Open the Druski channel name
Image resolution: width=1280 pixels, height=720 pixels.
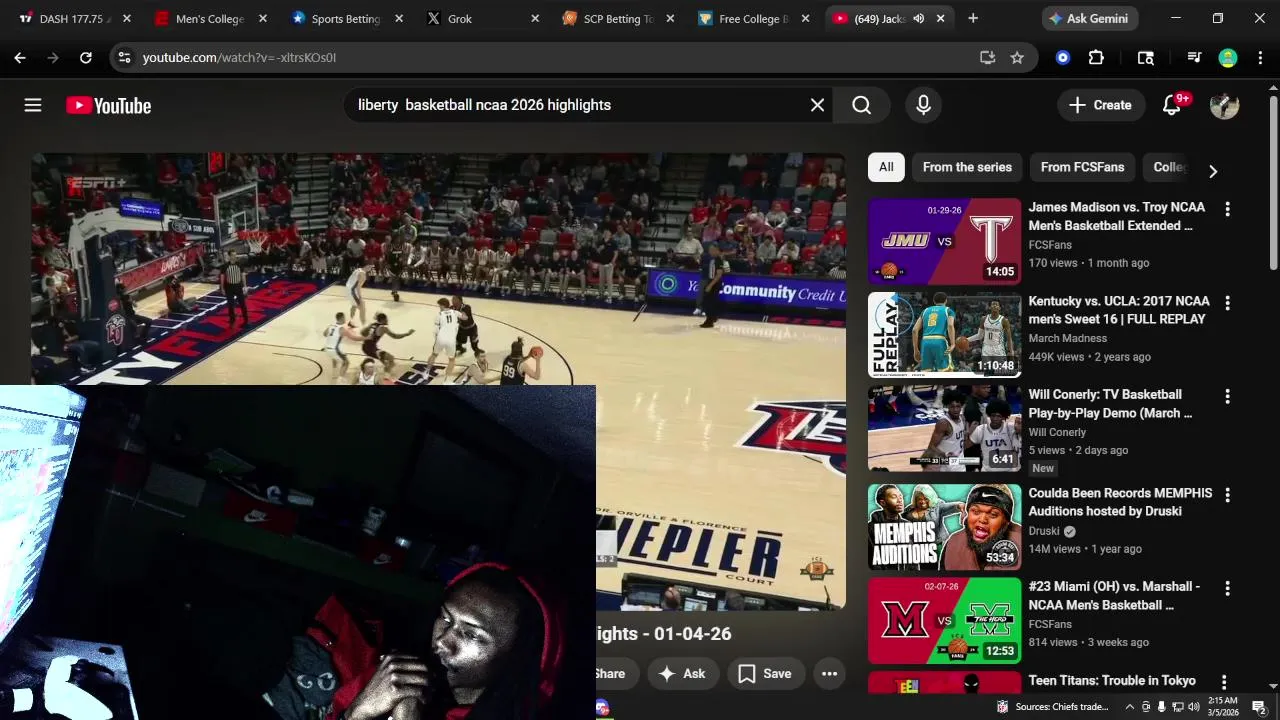coord(1044,531)
